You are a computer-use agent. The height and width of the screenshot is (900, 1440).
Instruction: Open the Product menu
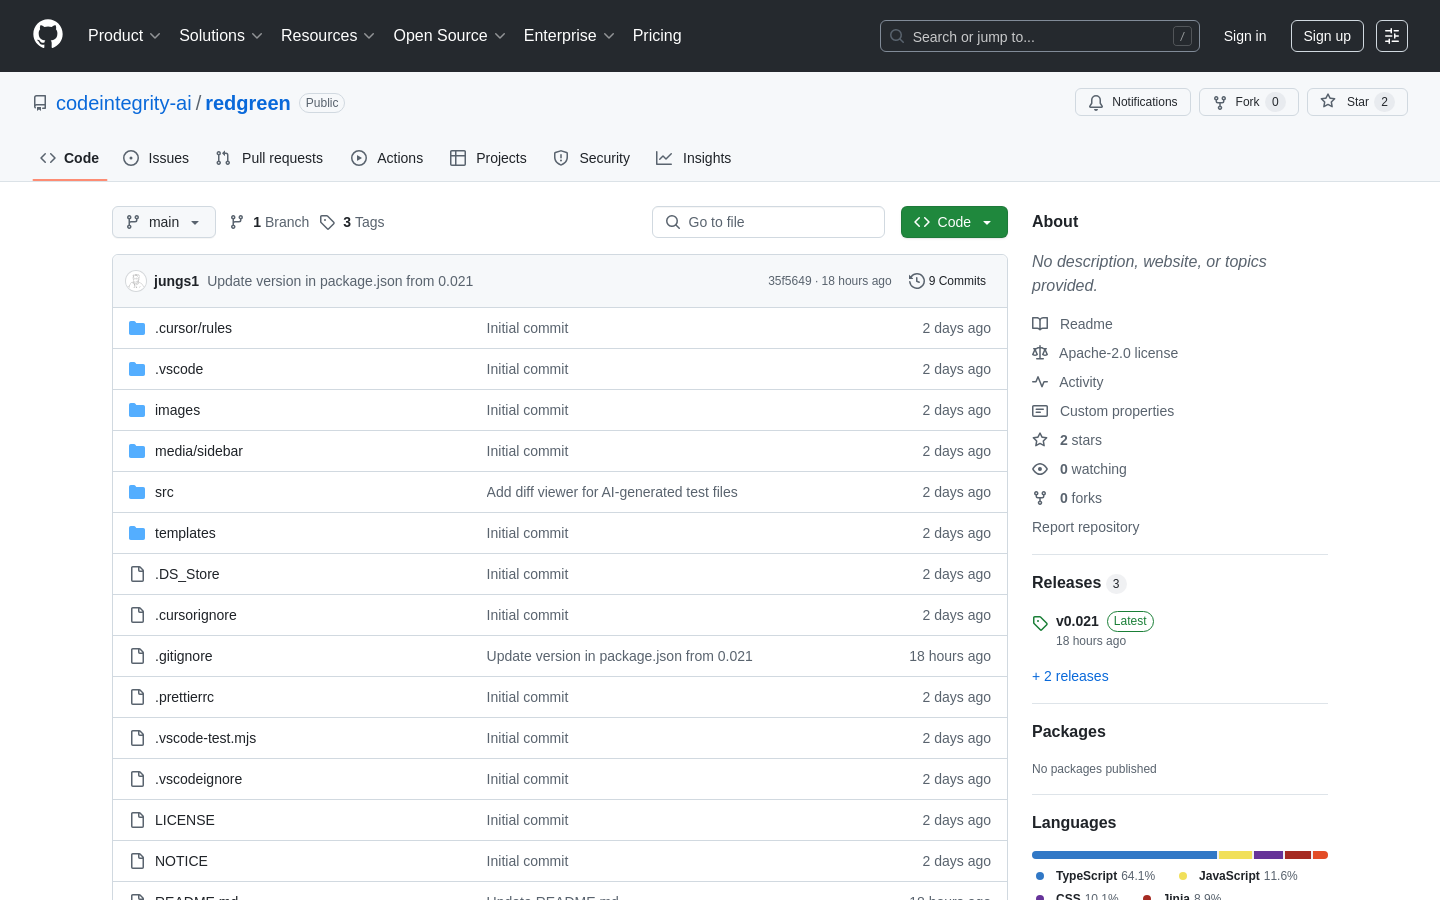[124, 36]
